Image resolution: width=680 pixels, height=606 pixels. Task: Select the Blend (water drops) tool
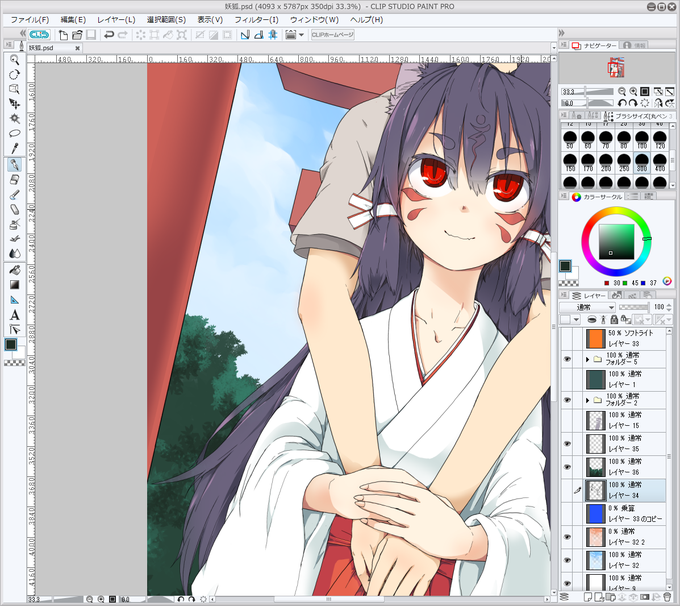pyautogui.click(x=14, y=253)
